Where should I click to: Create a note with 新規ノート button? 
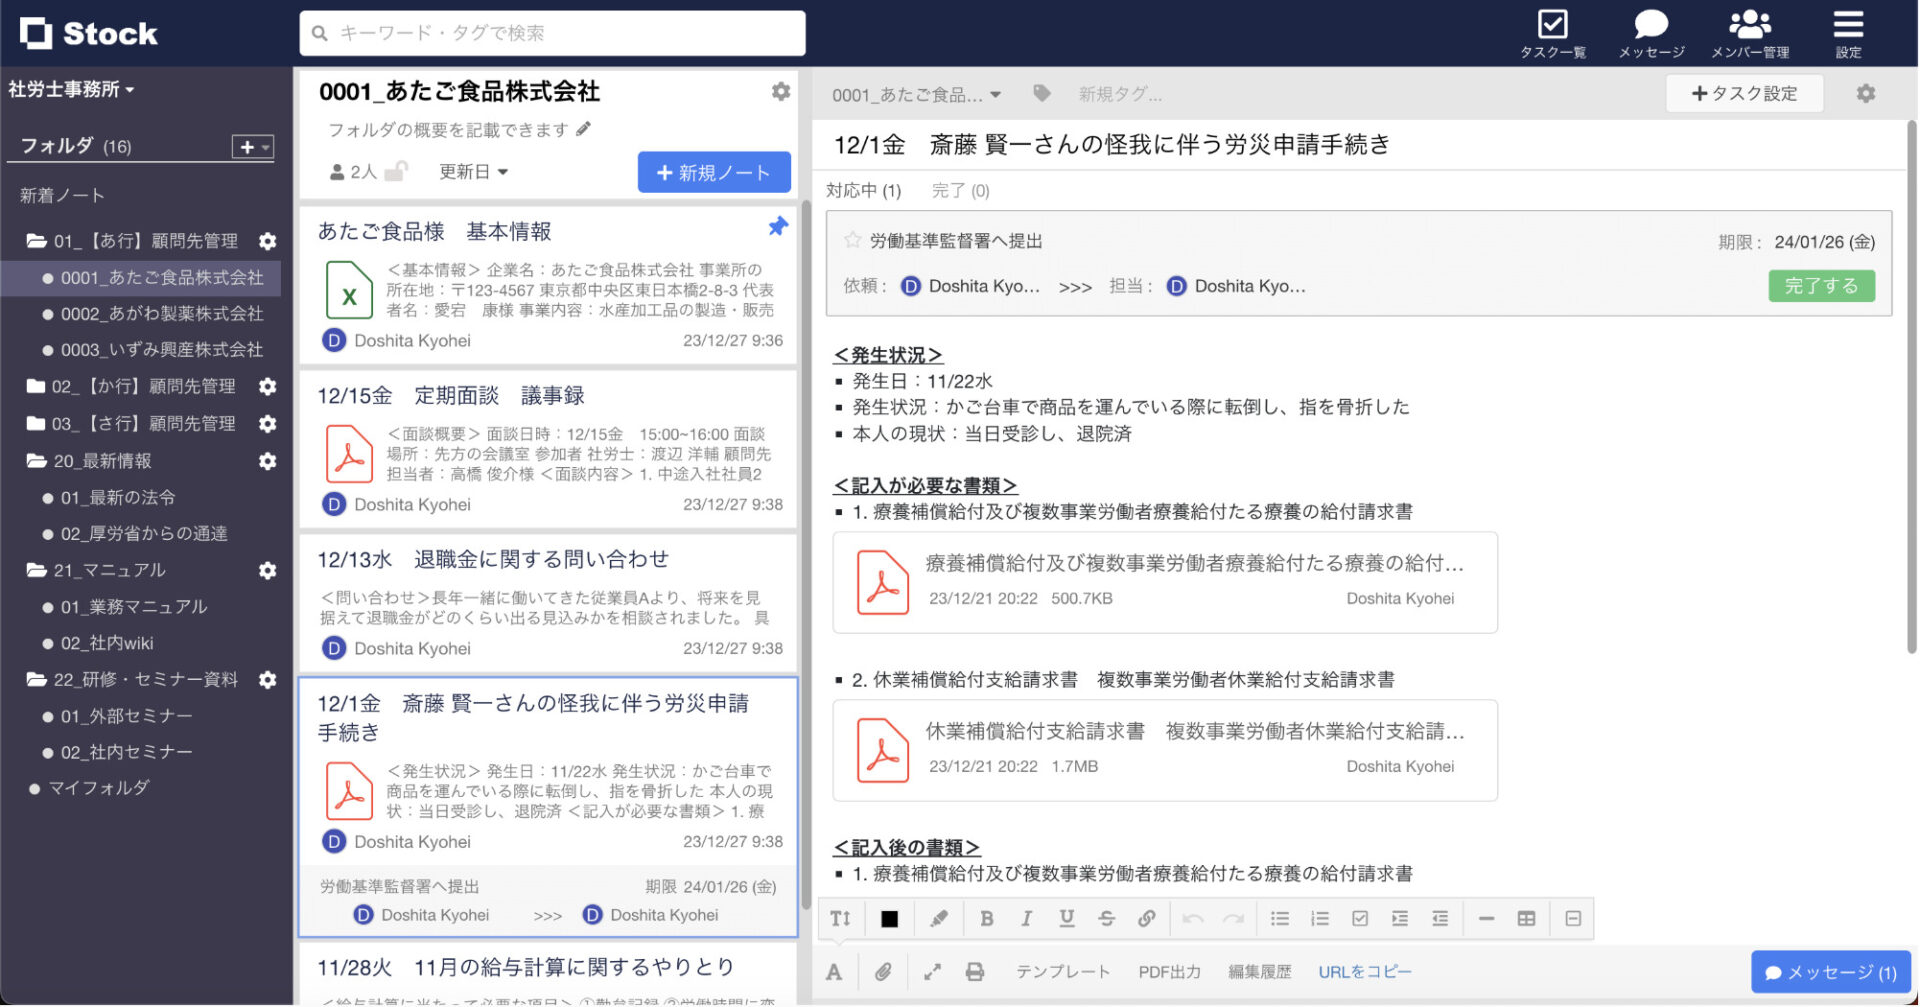713,171
